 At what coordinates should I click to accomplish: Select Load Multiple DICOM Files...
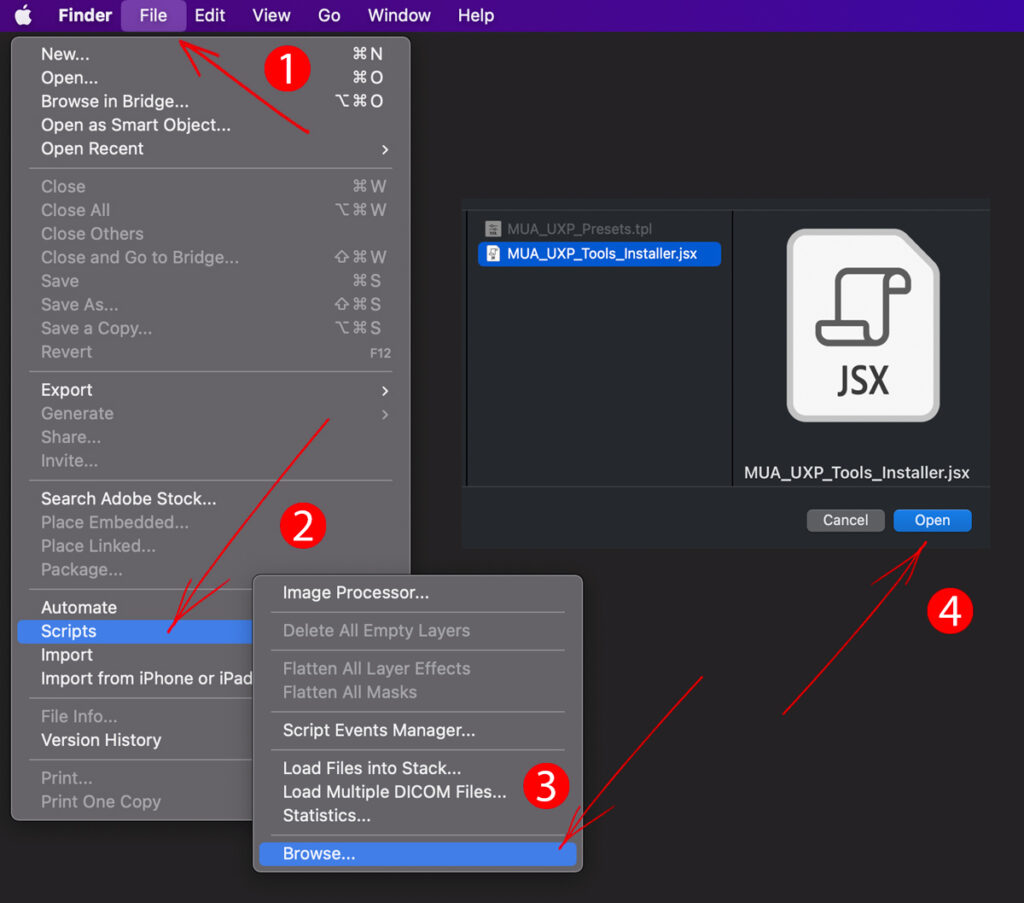(x=418, y=791)
